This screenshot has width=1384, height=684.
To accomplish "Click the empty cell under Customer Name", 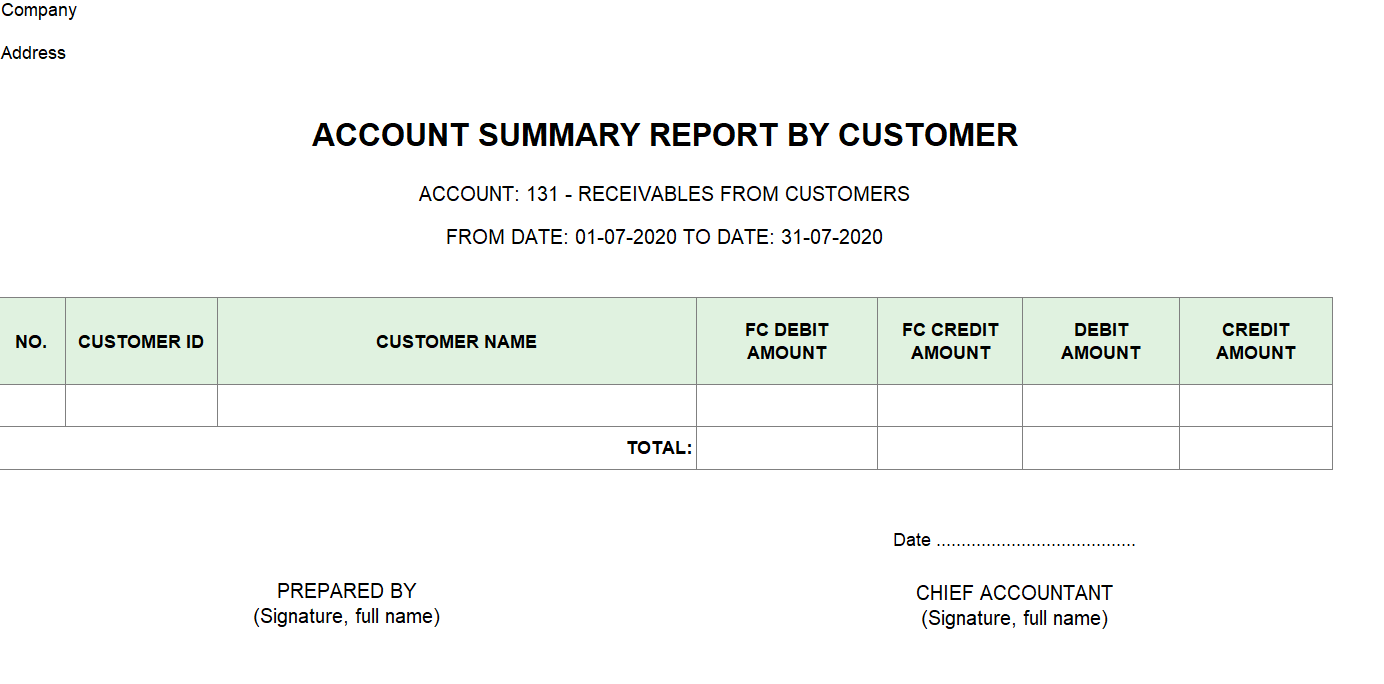I will pyautogui.click(x=456, y=406).
